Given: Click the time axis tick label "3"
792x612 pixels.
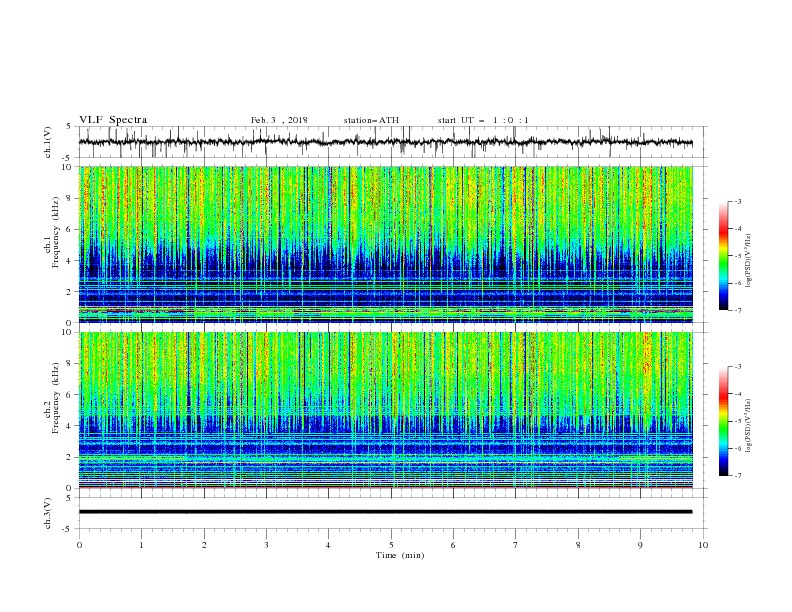Looking at the screenshot, I should click(266, 545).
